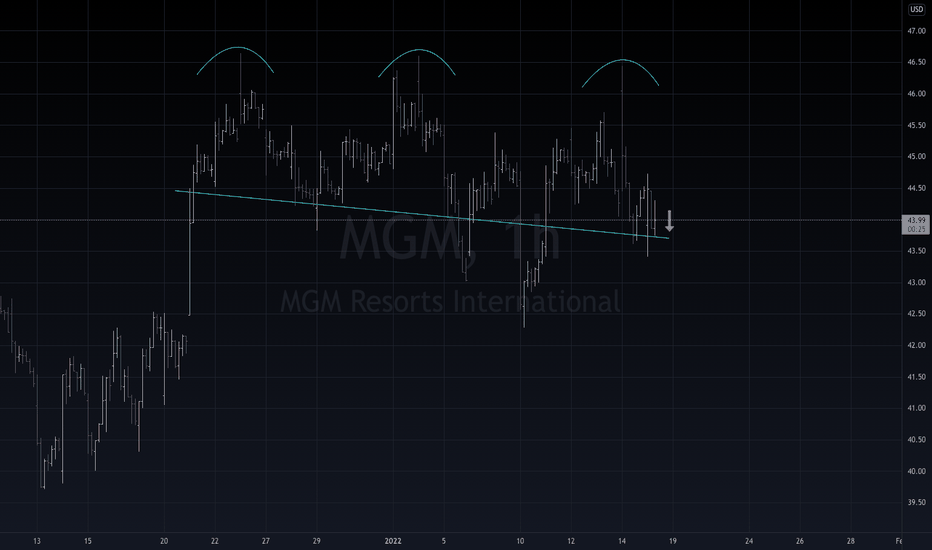Click the 46.50 price axis label
The image size is (932, 550).
[x=916, y=62]
